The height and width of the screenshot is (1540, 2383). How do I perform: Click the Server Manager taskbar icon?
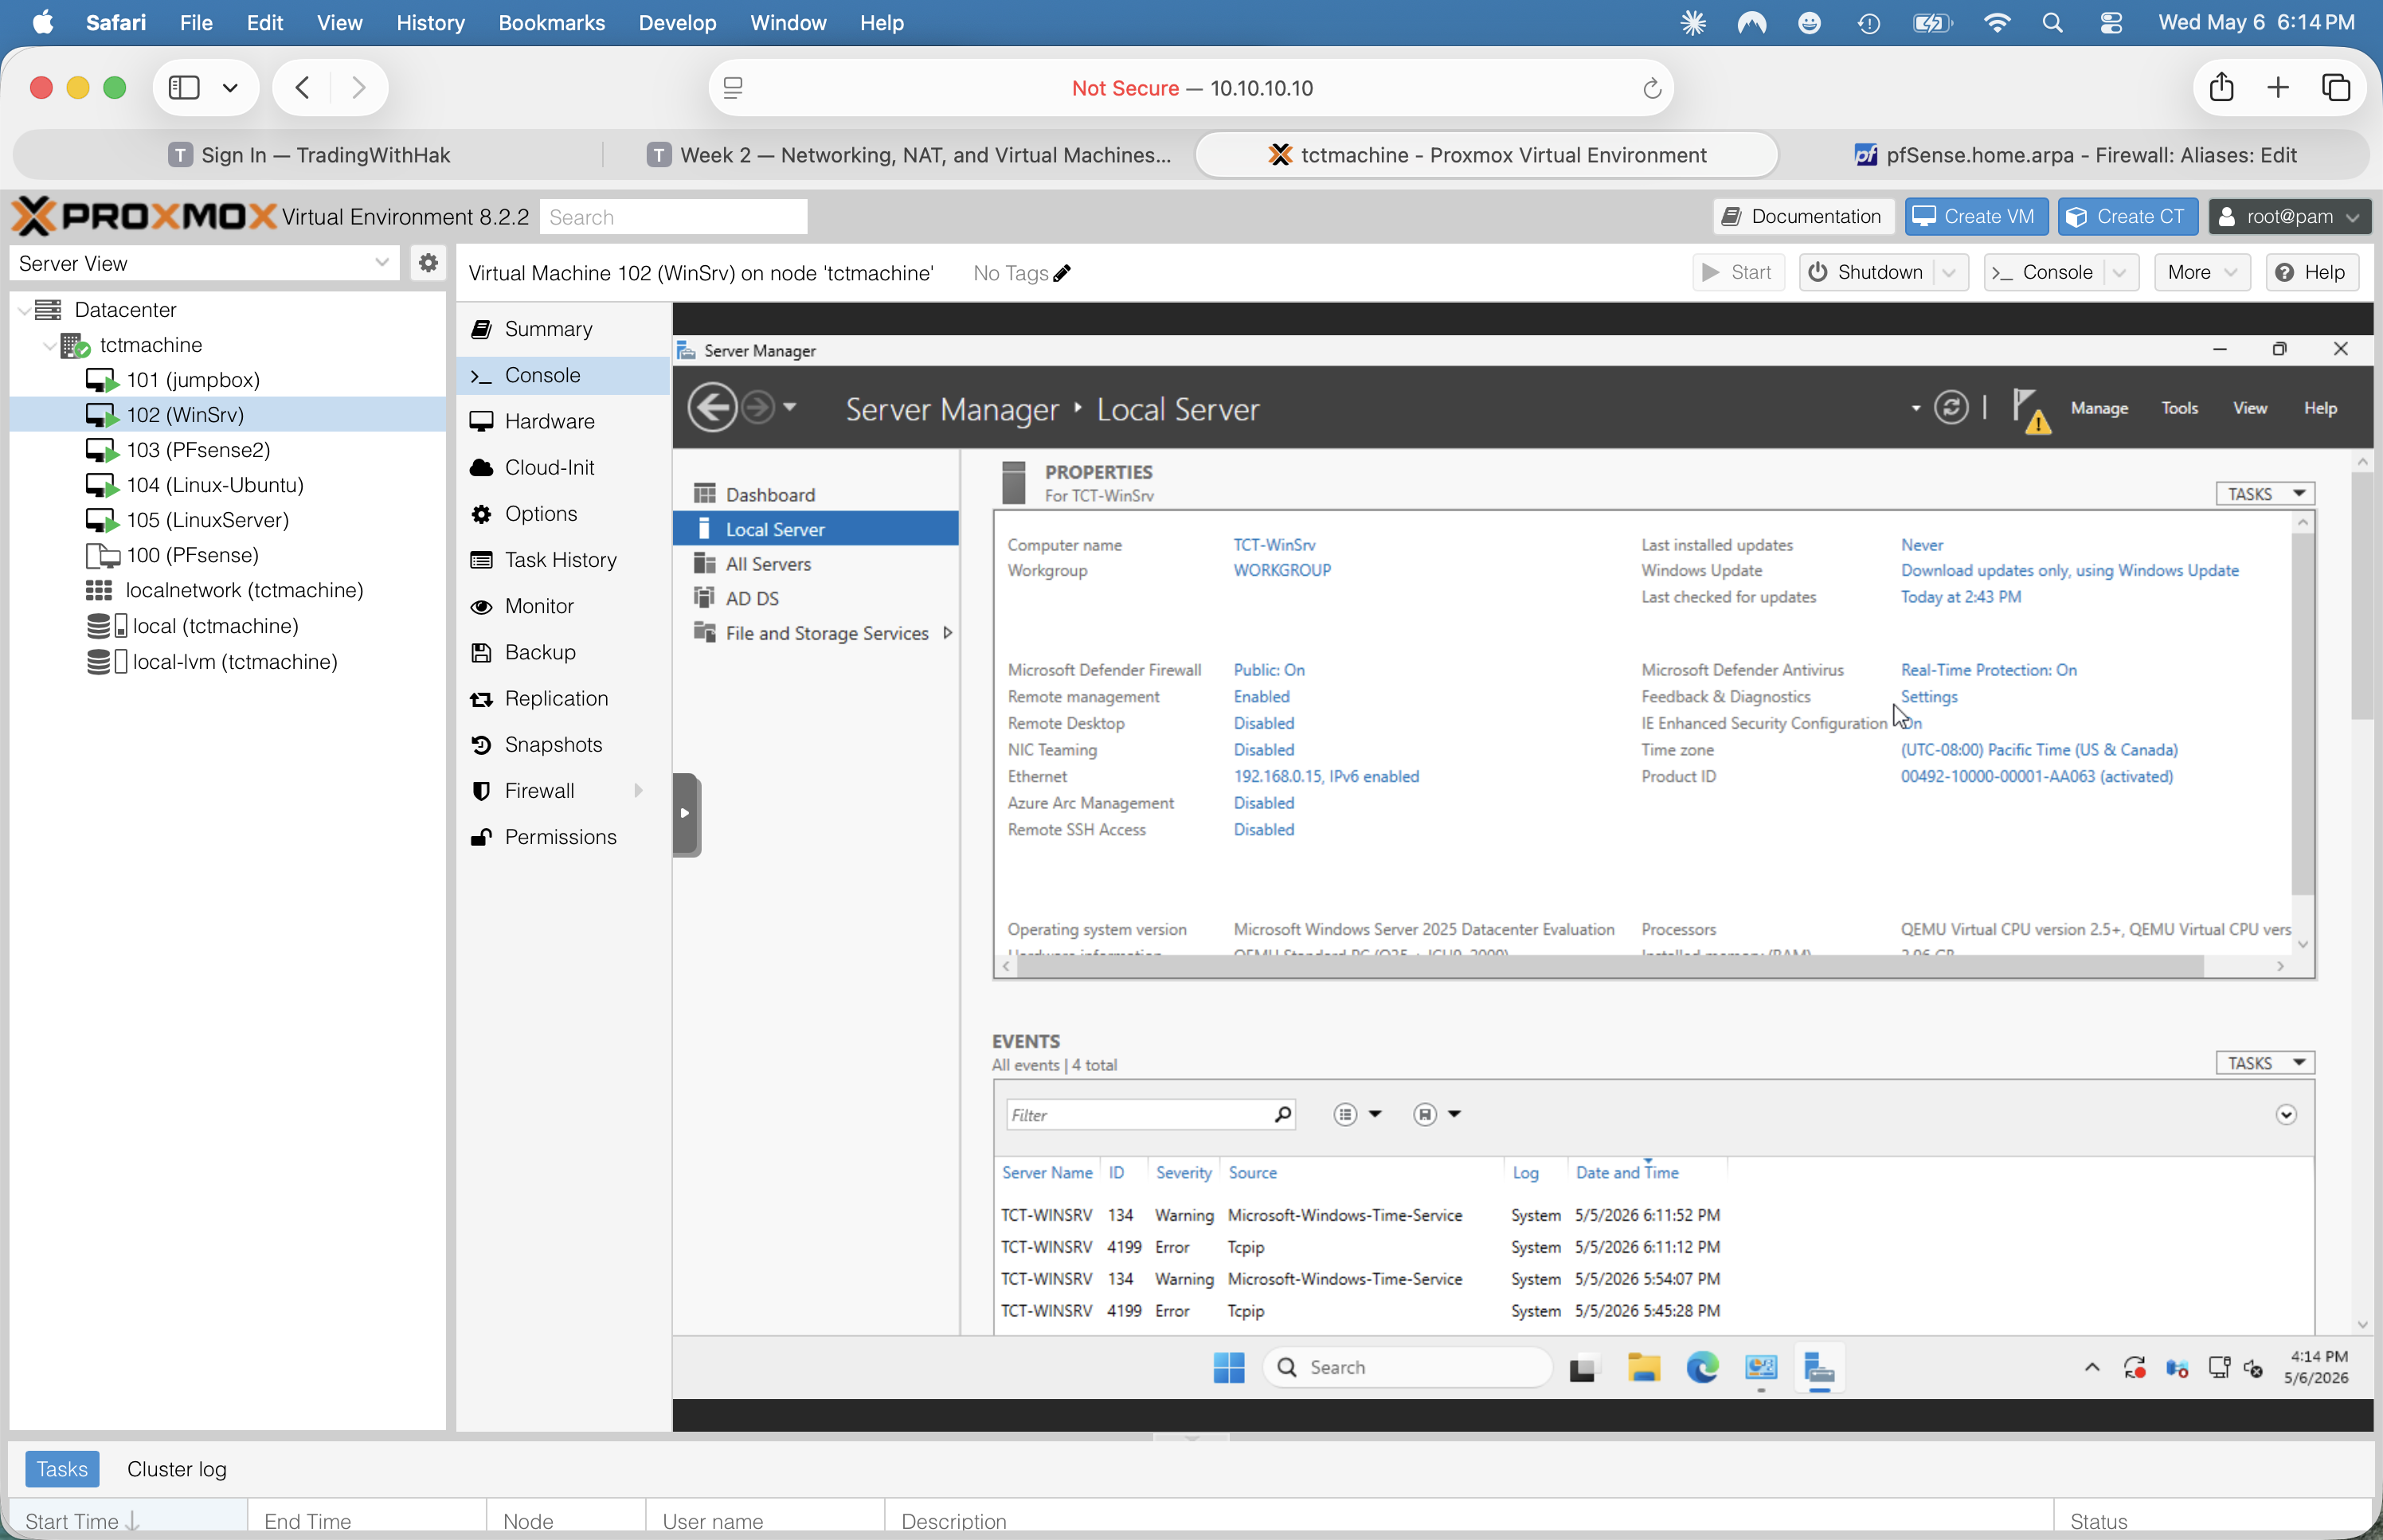1819,1367
